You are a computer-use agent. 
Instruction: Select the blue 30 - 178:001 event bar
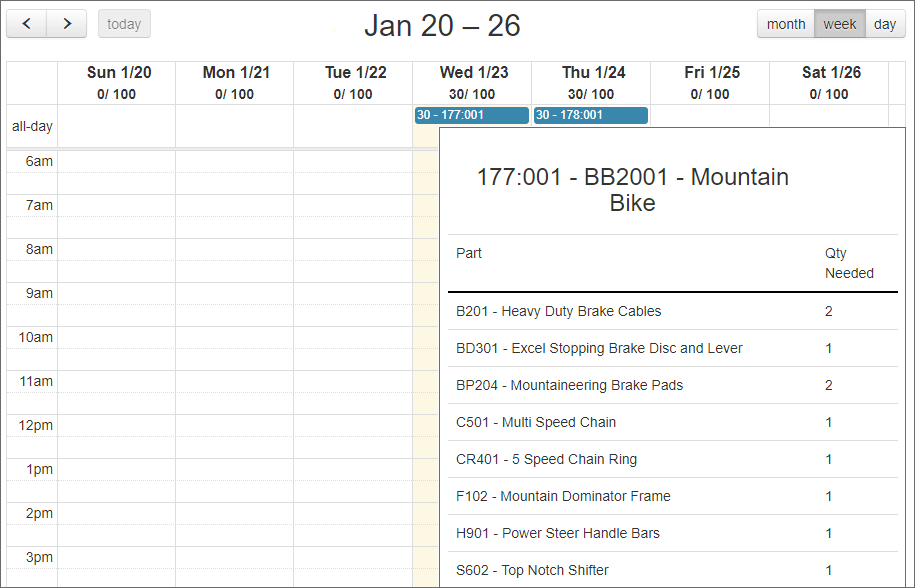point(590,114)
